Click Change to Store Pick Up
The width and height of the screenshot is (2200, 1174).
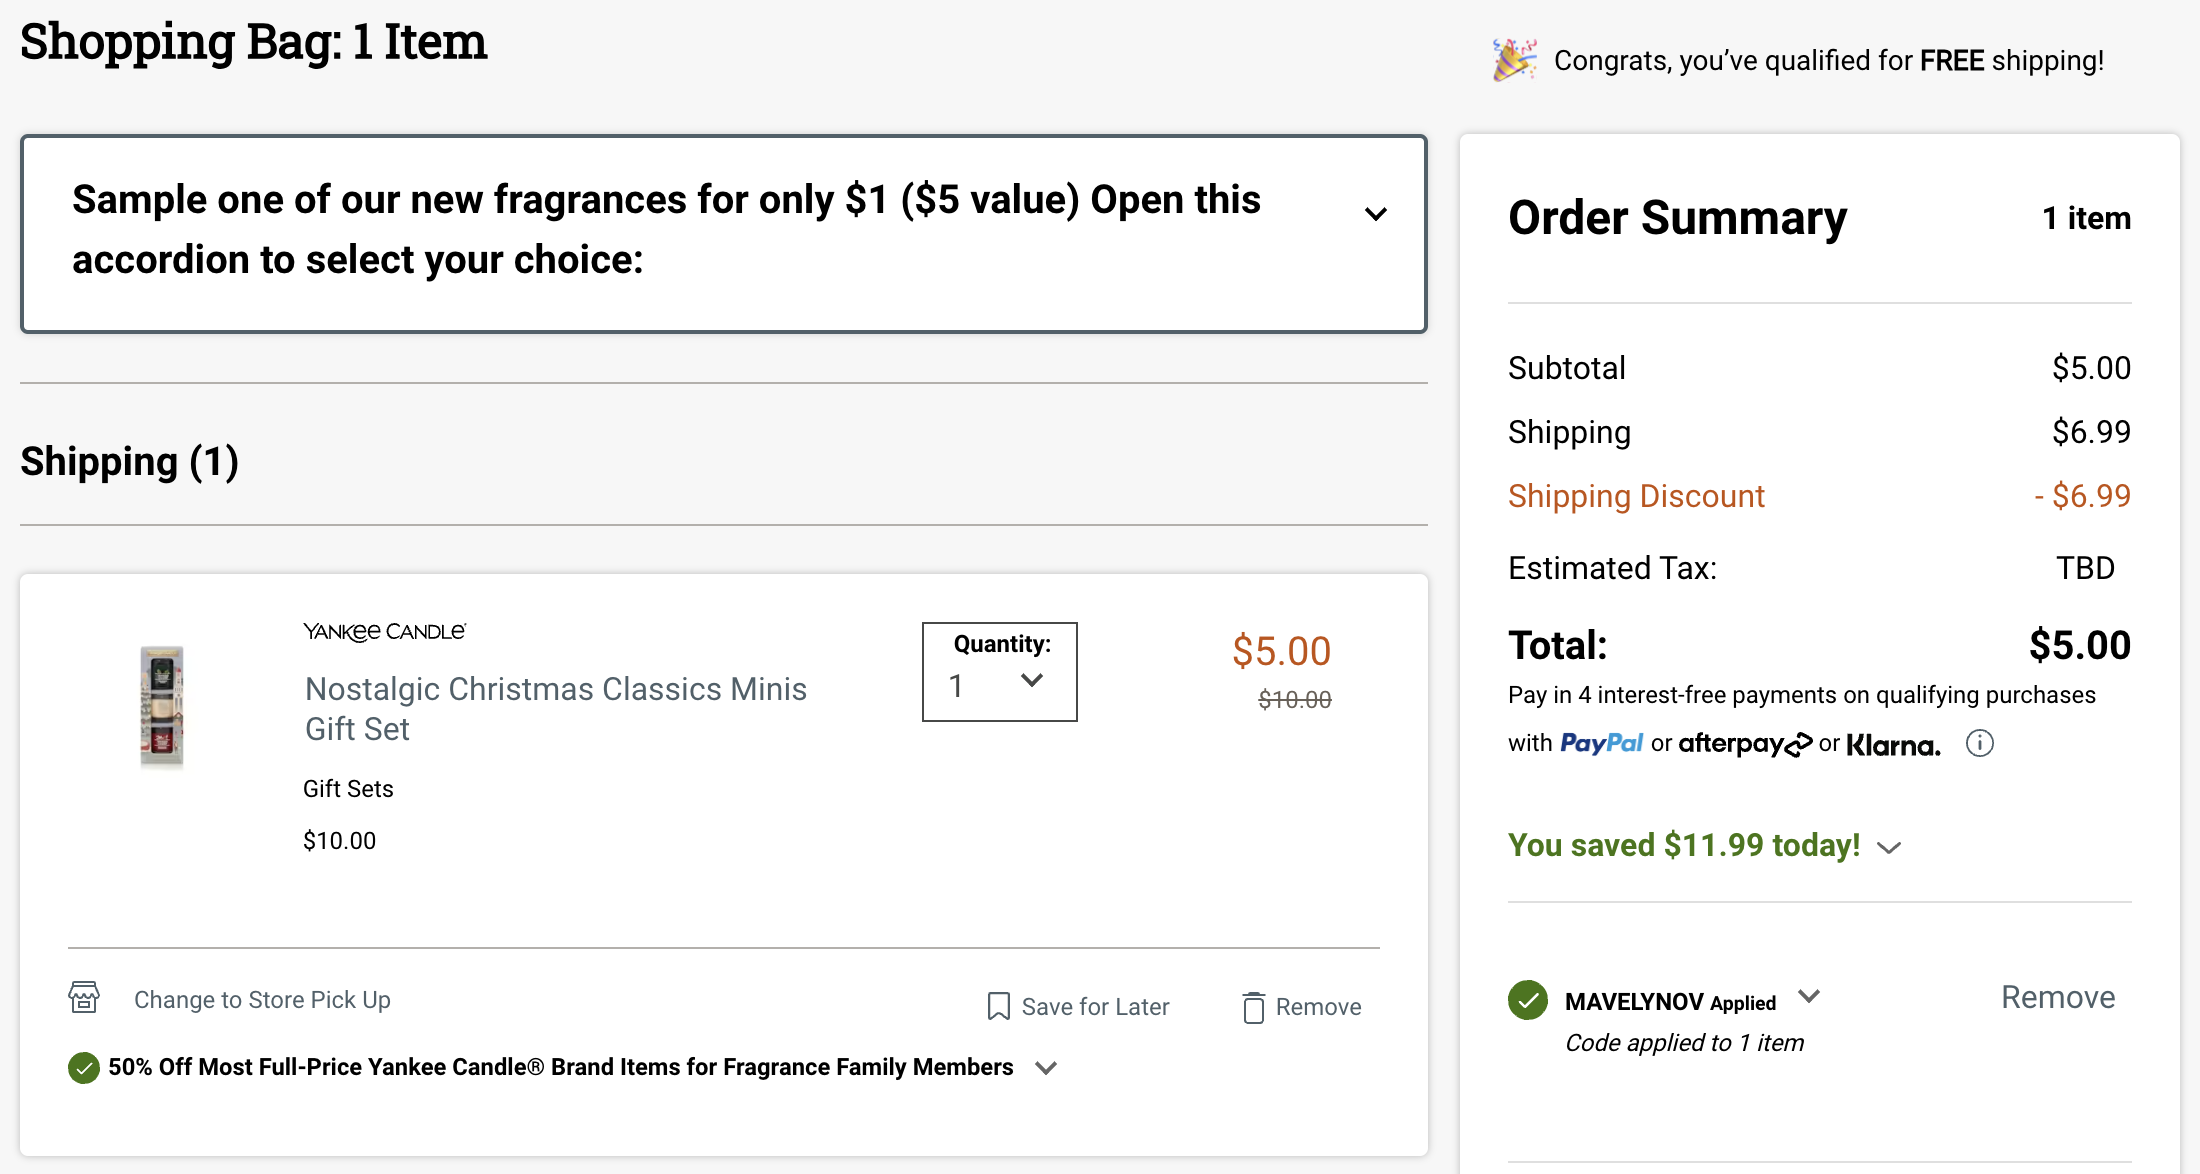point(262,1000)
